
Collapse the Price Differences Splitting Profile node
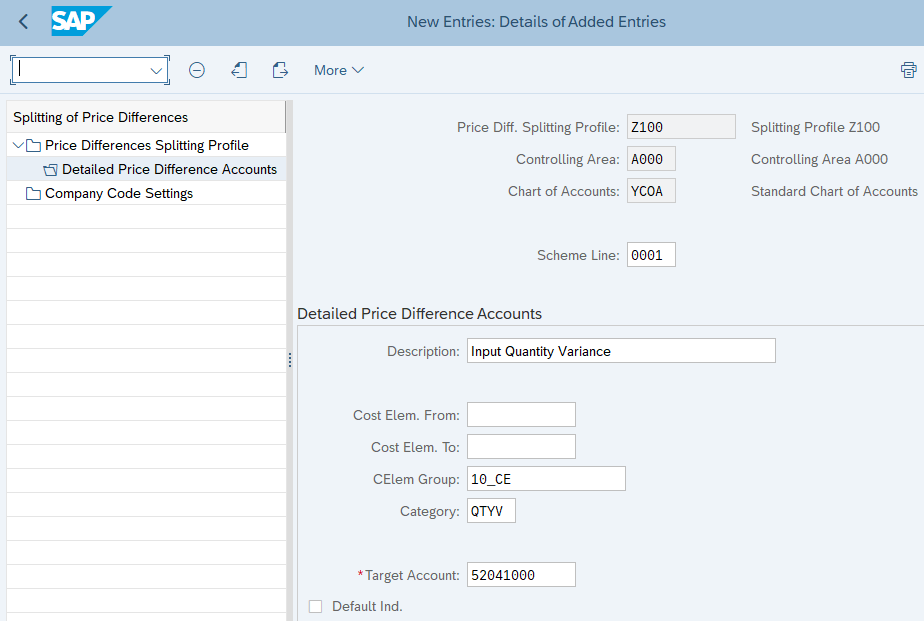click(18, 145)
